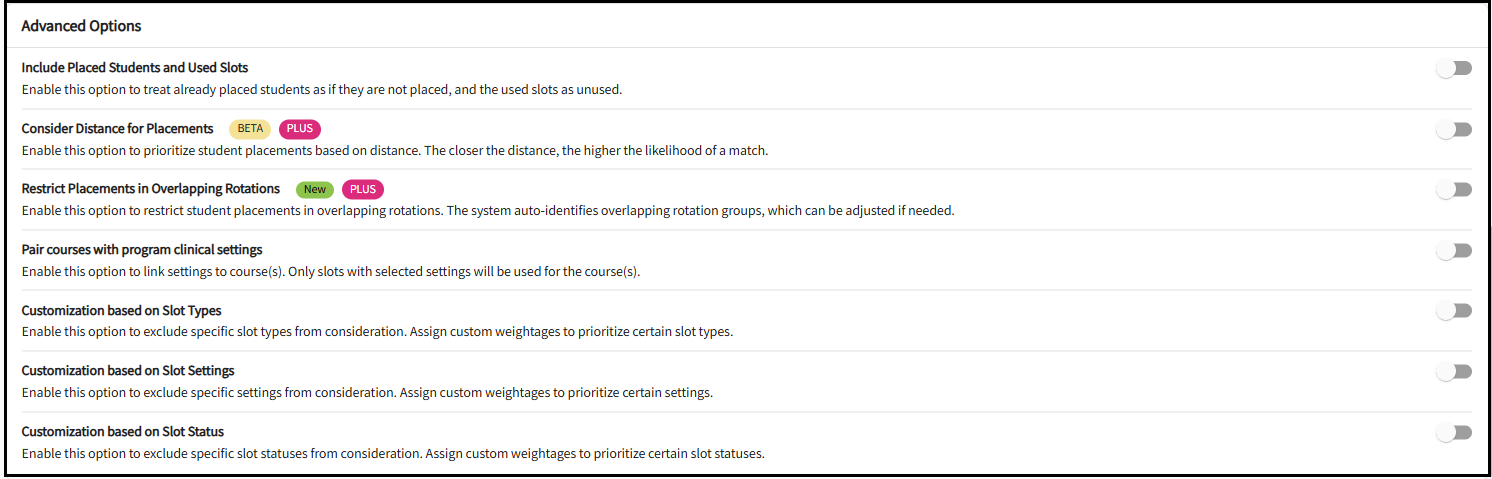Enable Include Placed Students and Used Slots toggle

1454,68
